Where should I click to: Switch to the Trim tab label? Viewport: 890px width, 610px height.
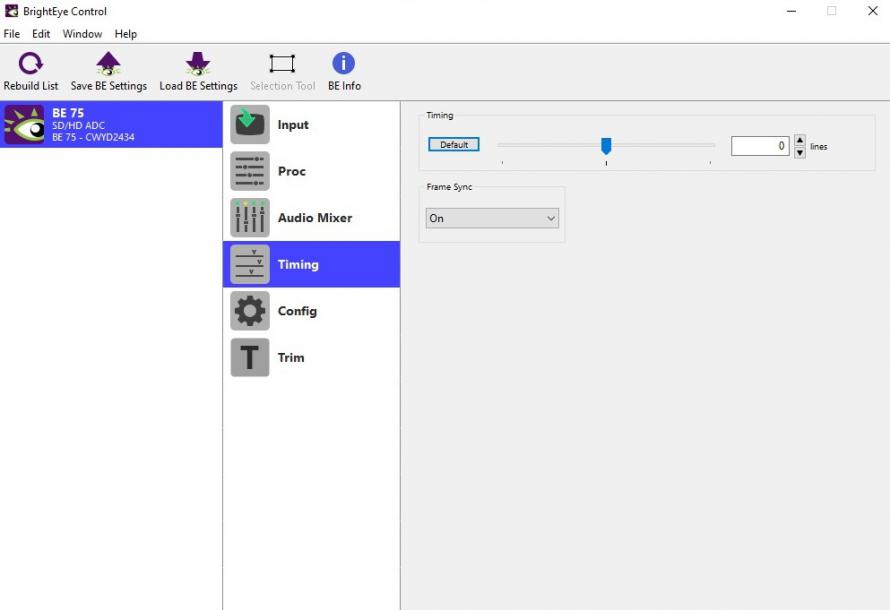pyautogui.click(x=291, y=357)
